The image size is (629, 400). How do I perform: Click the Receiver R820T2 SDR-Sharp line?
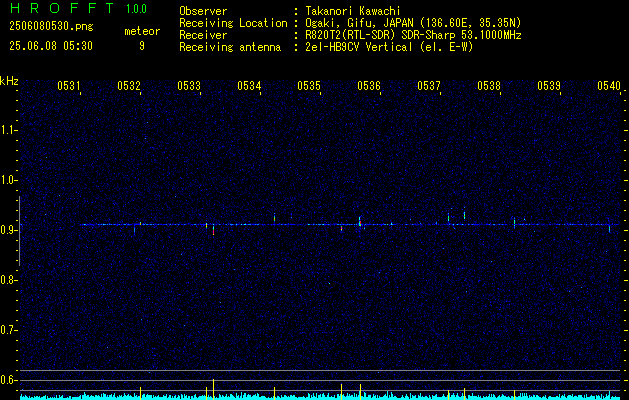413,35
